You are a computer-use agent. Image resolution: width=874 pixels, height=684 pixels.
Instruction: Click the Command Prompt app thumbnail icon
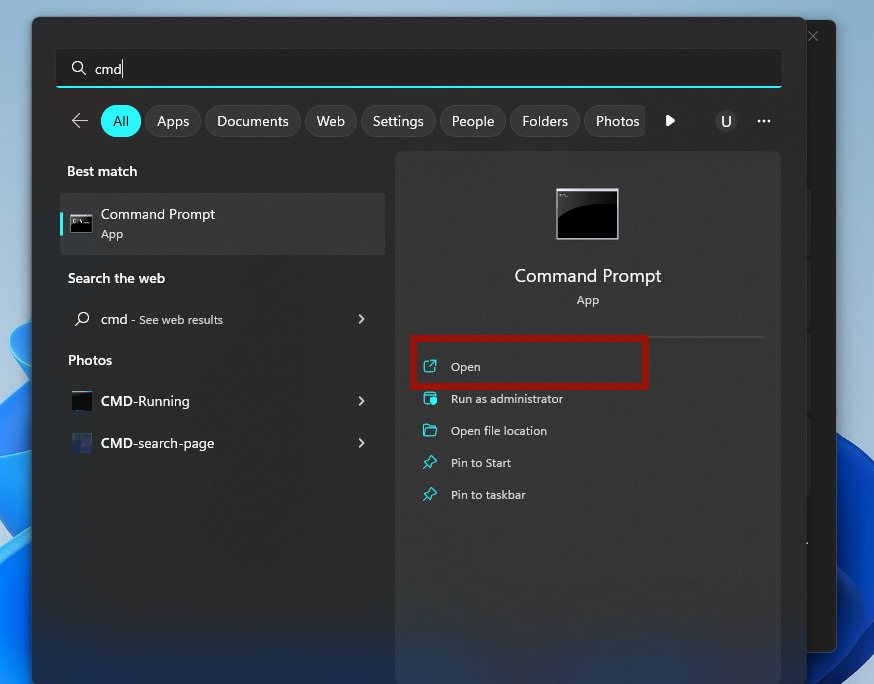tap(587, 213)
